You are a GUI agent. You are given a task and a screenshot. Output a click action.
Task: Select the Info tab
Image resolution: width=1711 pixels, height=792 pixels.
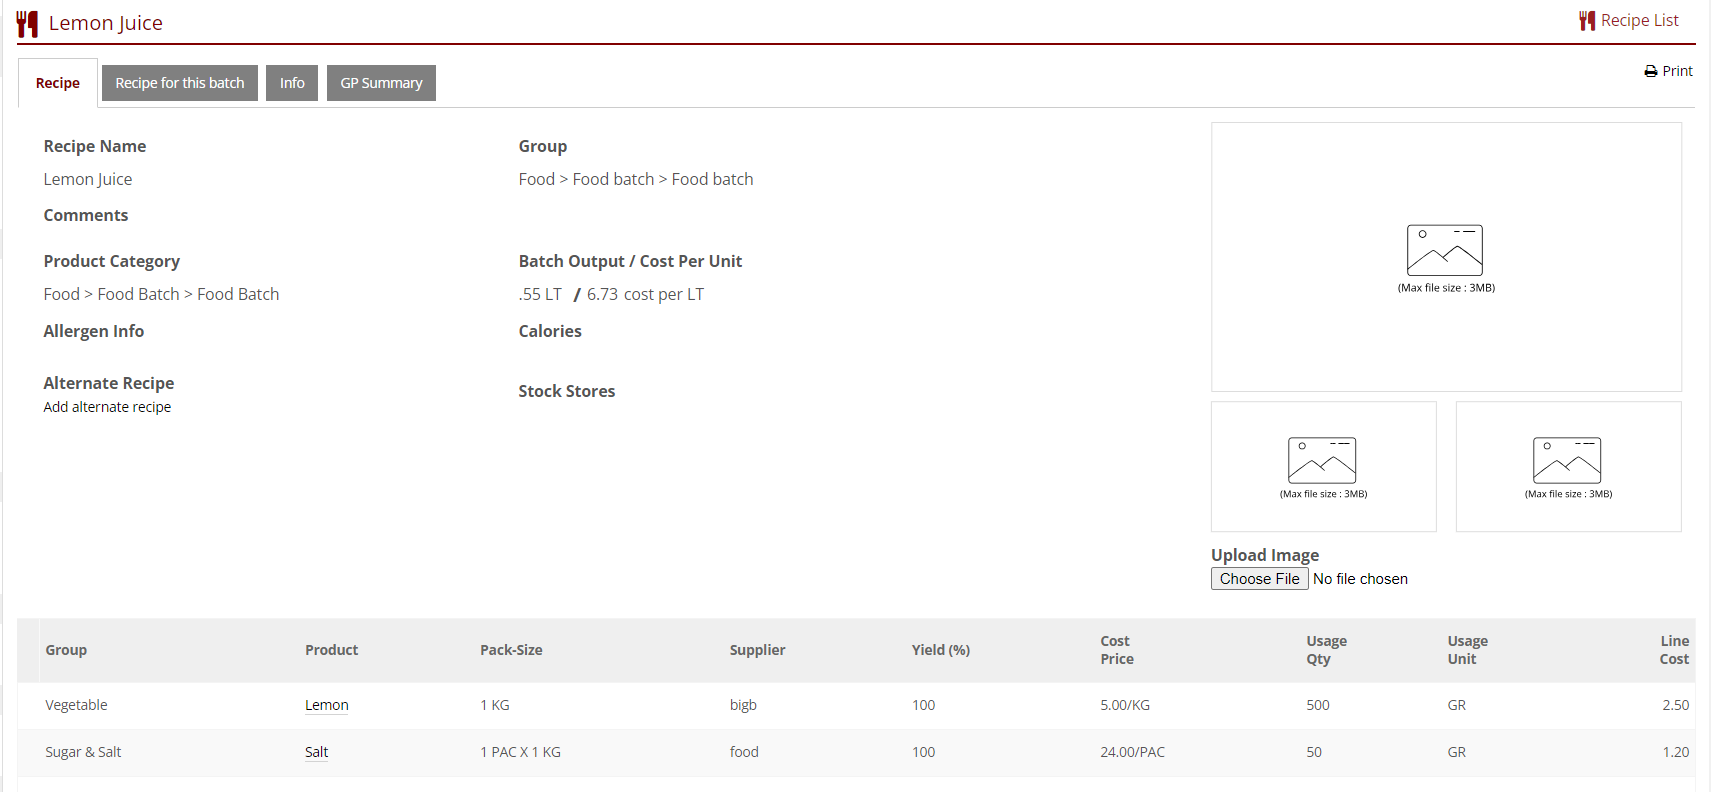[292, 83]
